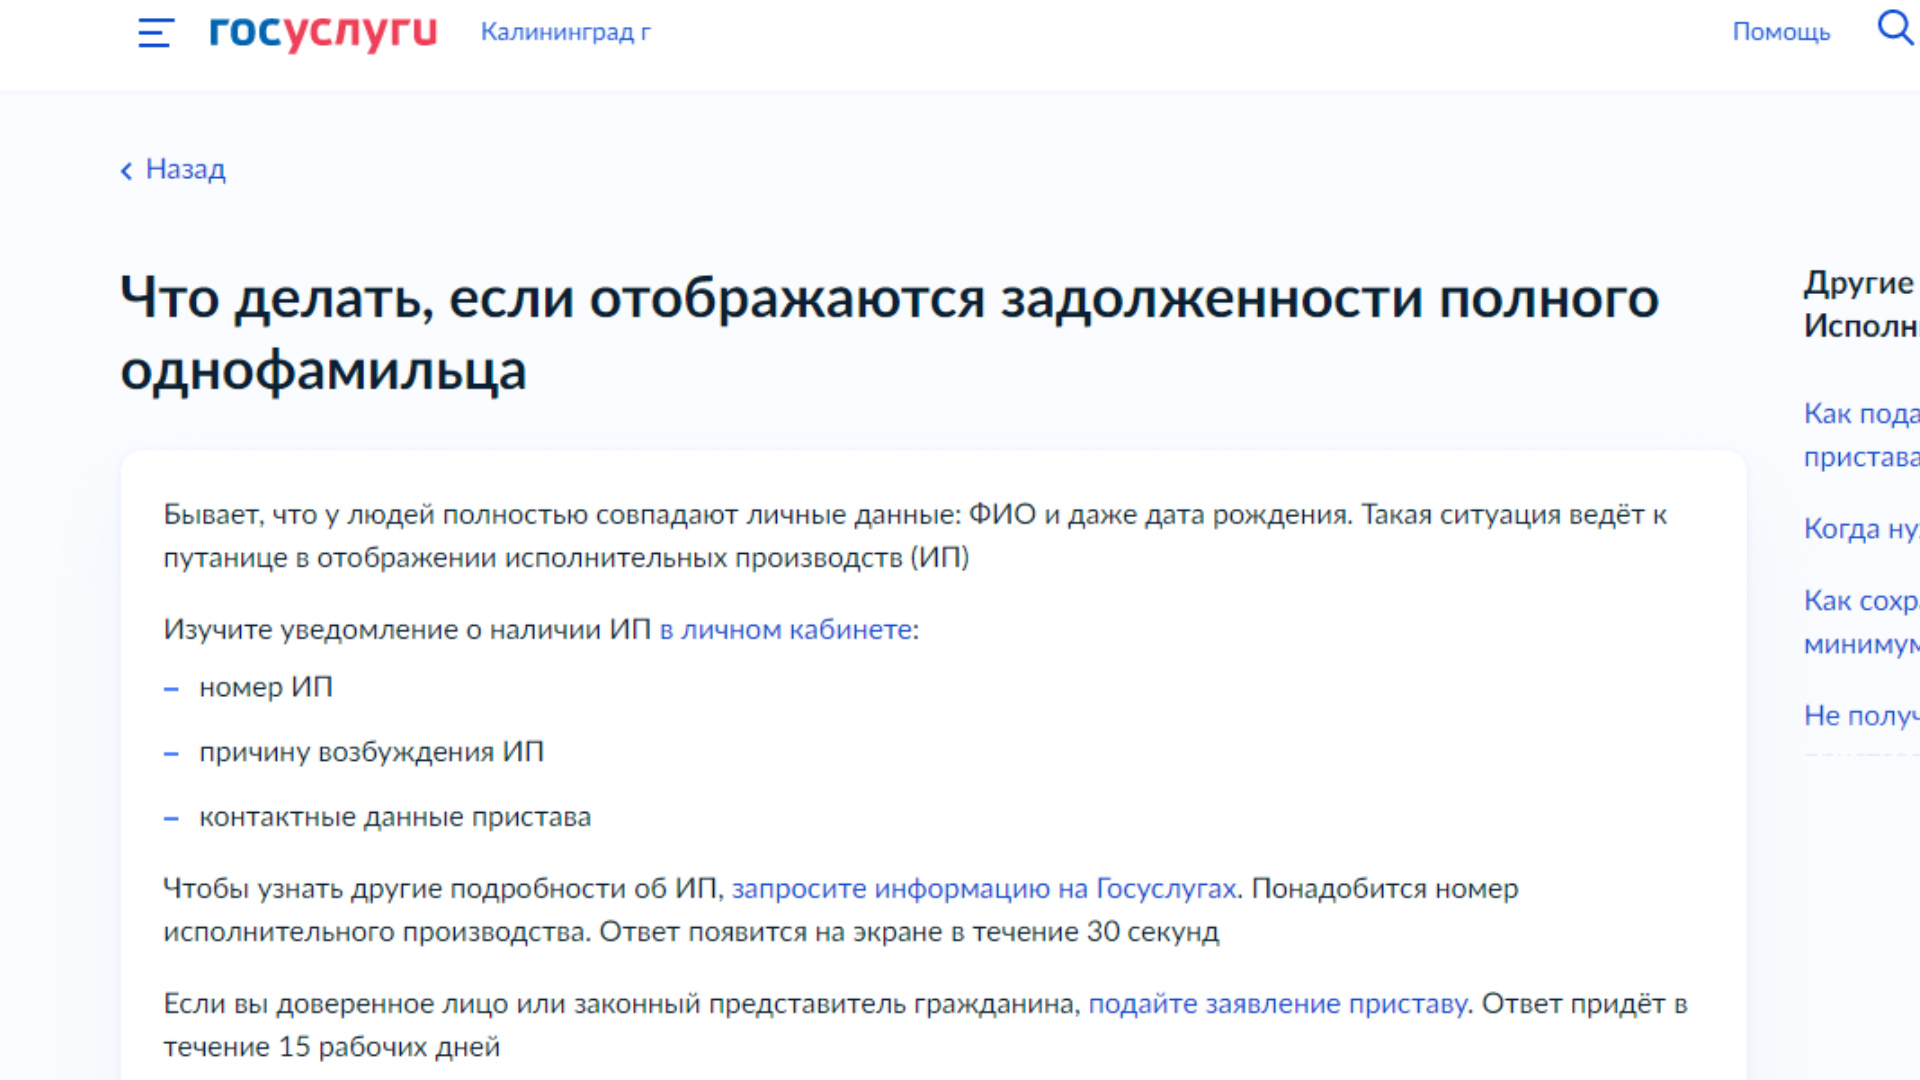Open 'подайте заявление приставу' link
The image size is (1920, 1080).
point(1277,1004)
